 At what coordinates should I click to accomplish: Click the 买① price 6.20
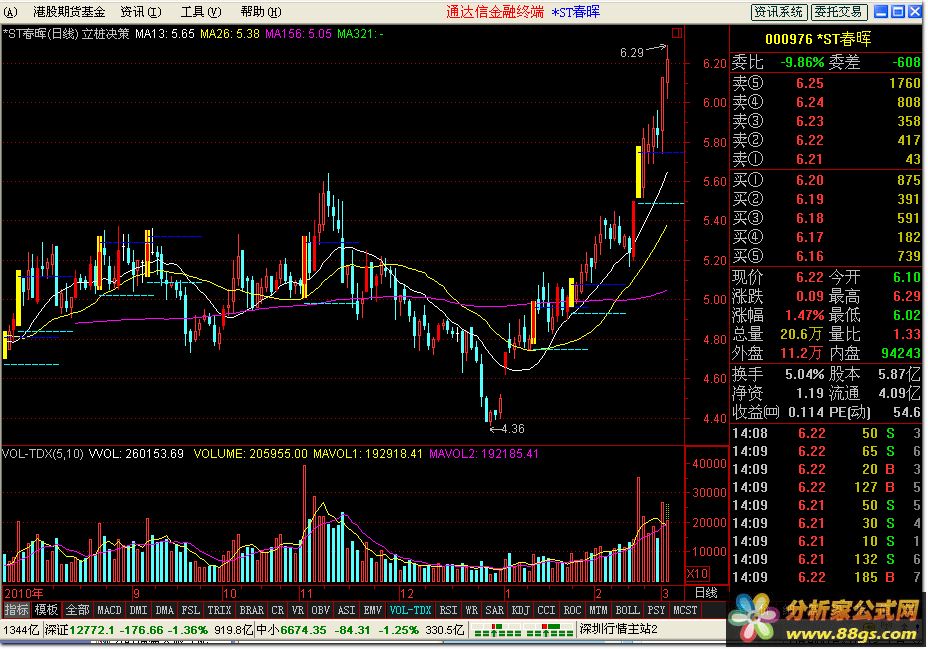tap(810, 180)
